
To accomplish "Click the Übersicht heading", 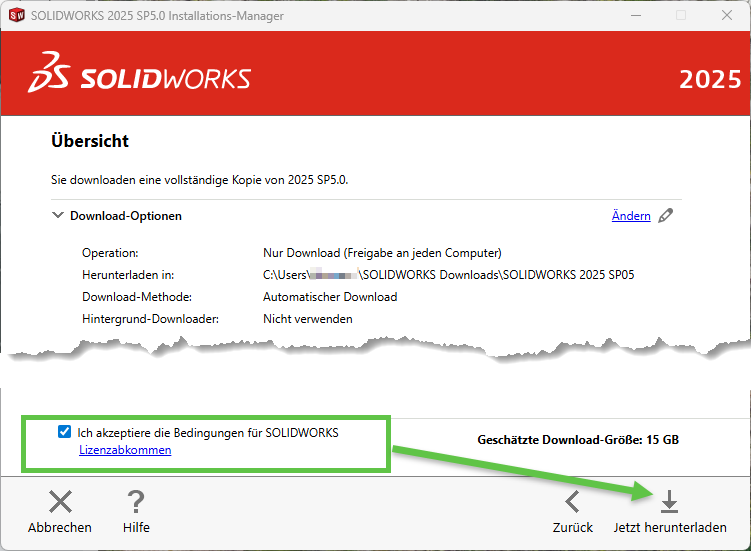I will [x=90, y=142].
